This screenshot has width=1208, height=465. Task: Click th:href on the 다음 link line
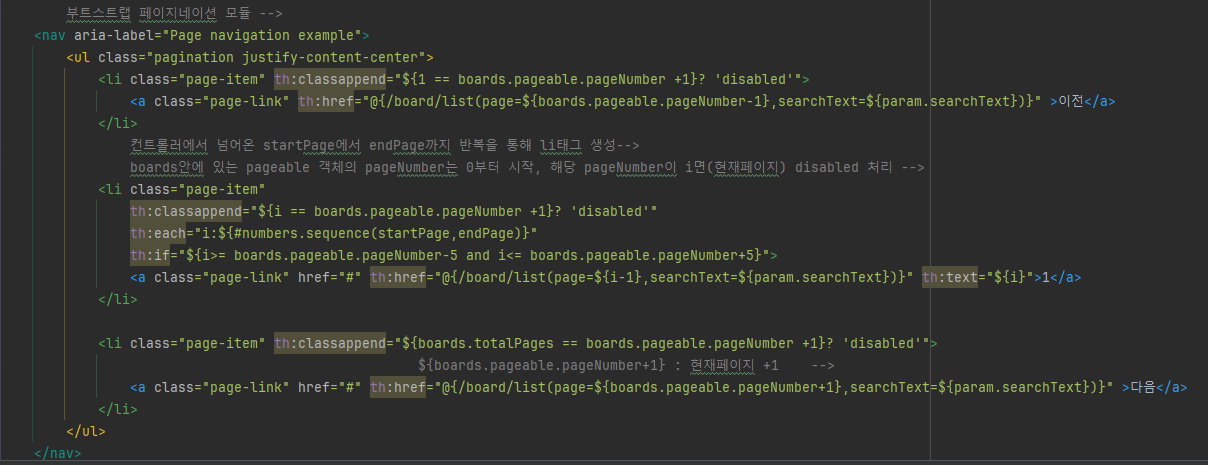tap(398, 387)
